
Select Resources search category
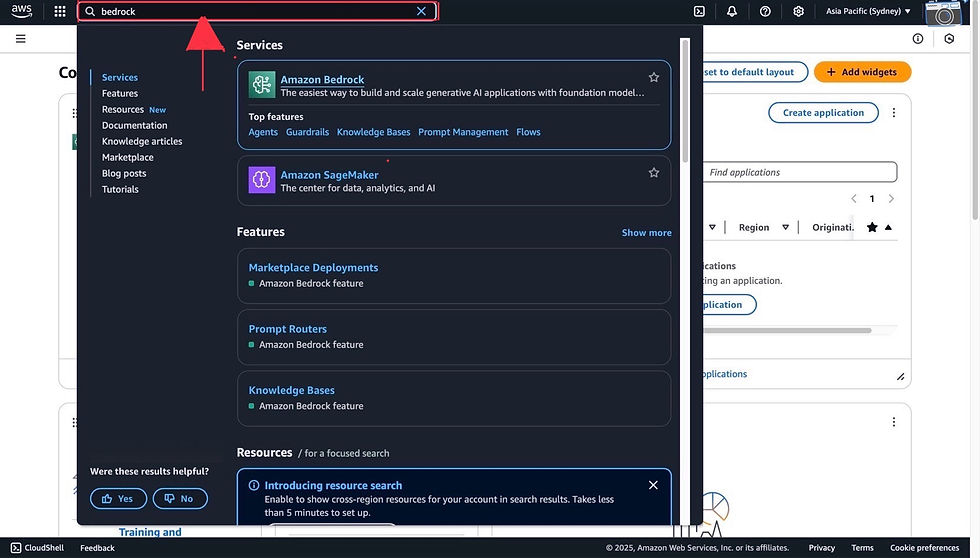click(x=123, y=109)
